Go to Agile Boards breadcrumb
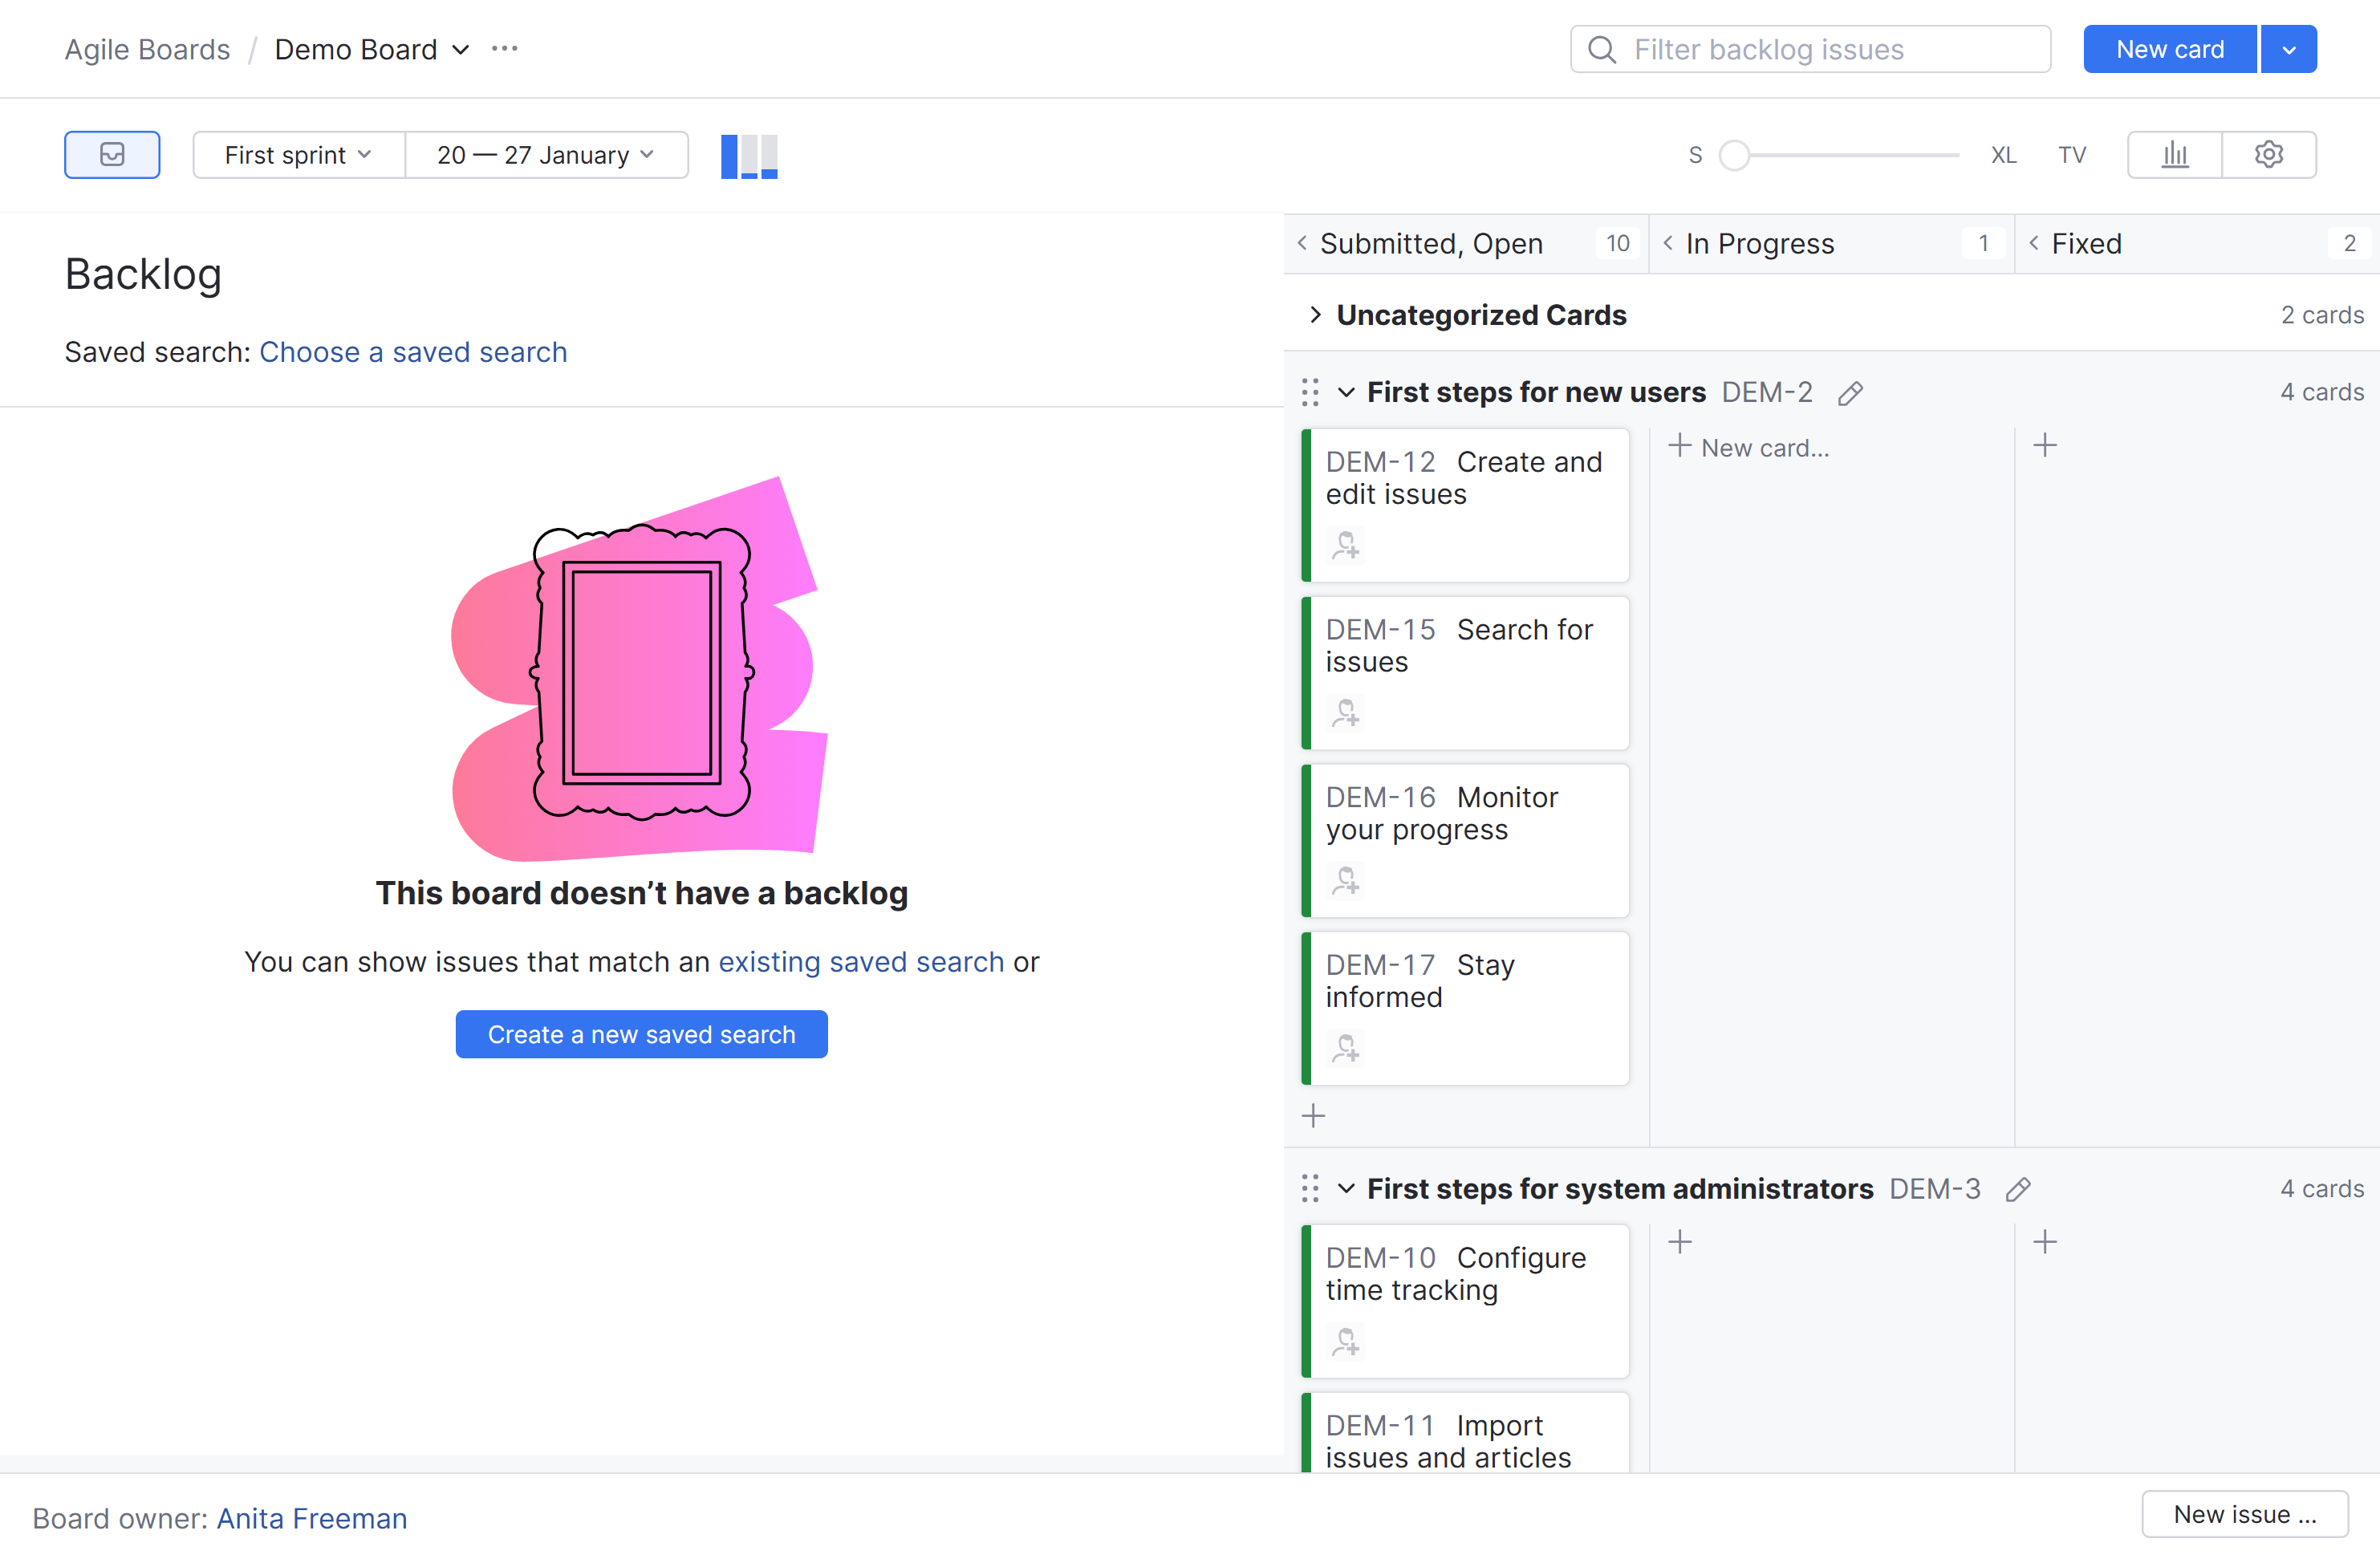 point(147,49)
